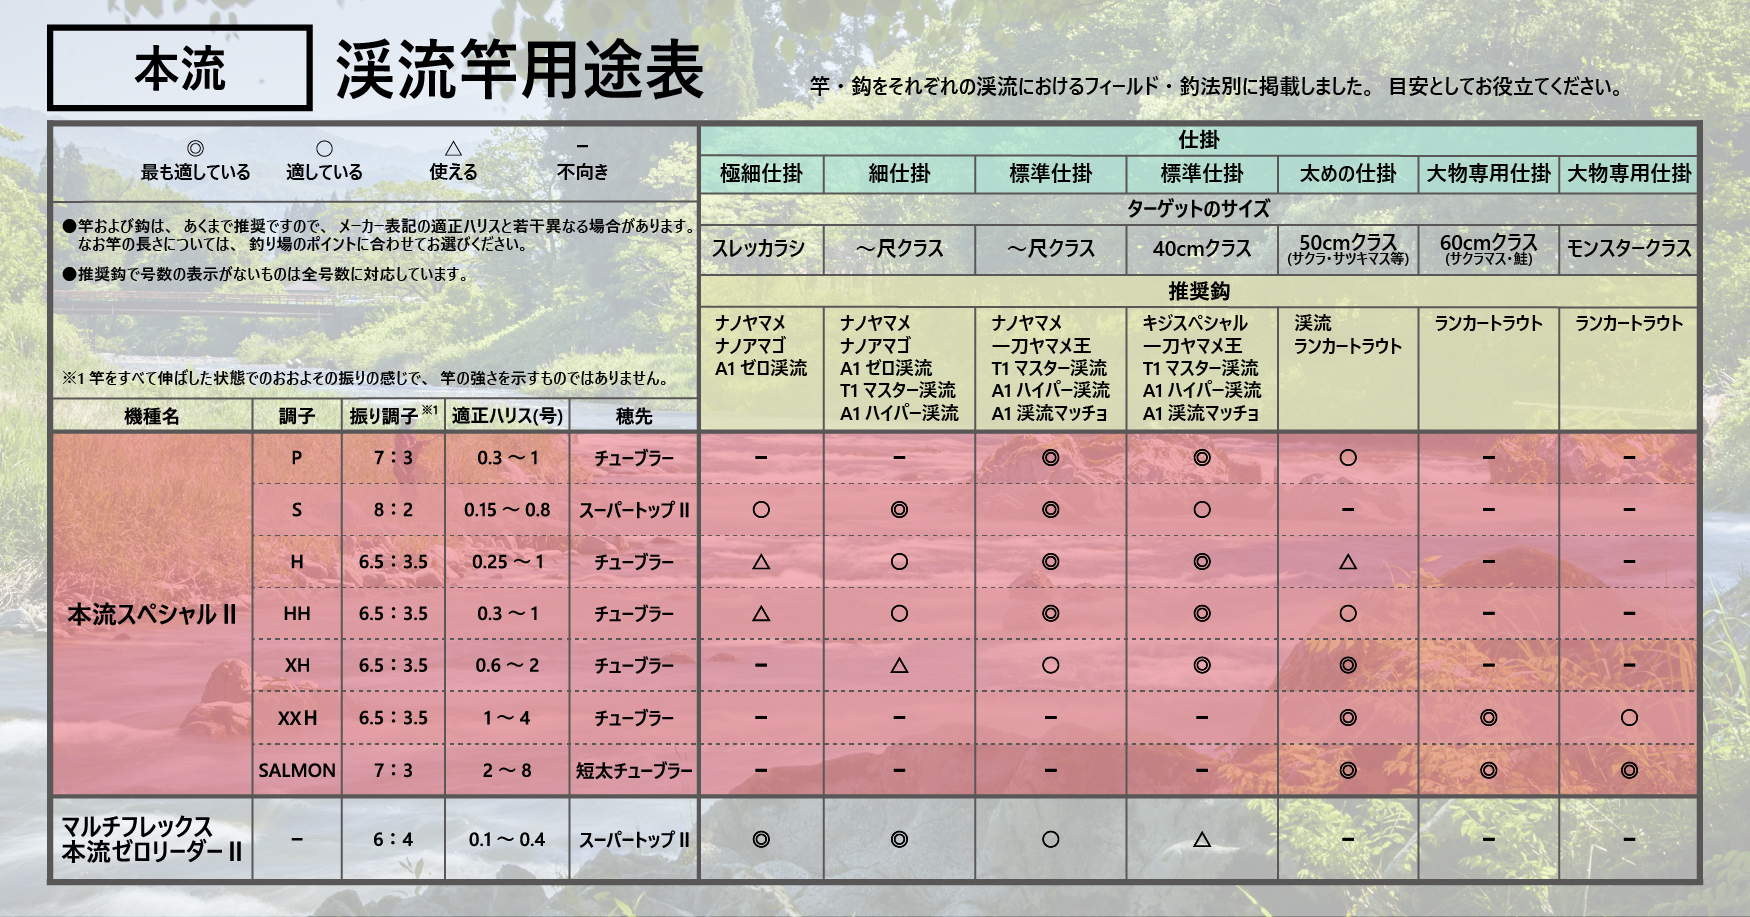Select the 極細仕掛 column header
Image resolution: width=1750 pixels, height=917 pixels.
(x=761, y=174)
